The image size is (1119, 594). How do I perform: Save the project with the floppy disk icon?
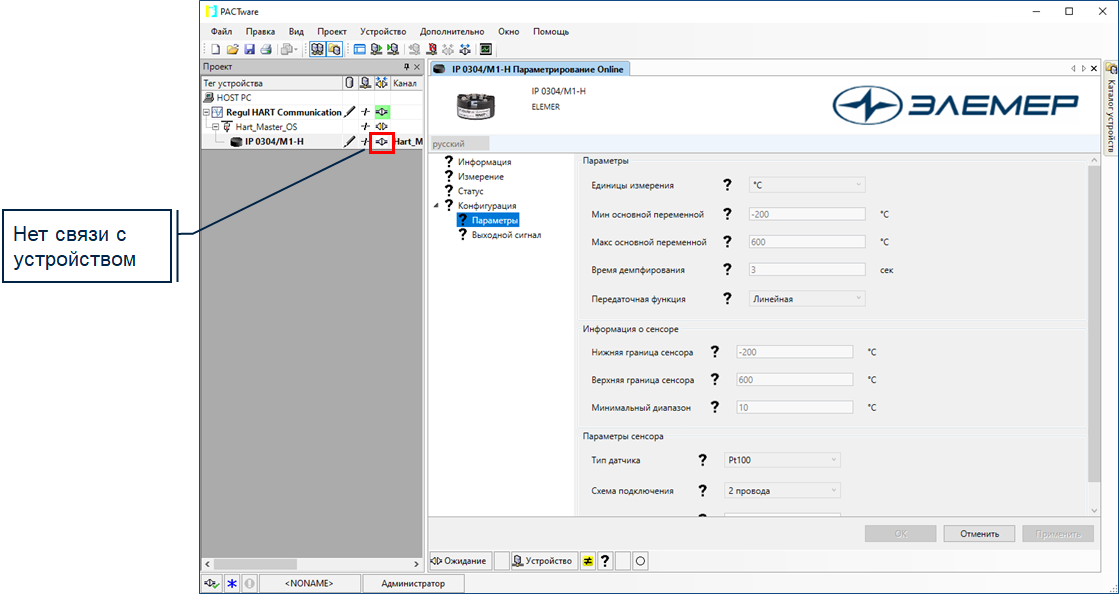249,49
